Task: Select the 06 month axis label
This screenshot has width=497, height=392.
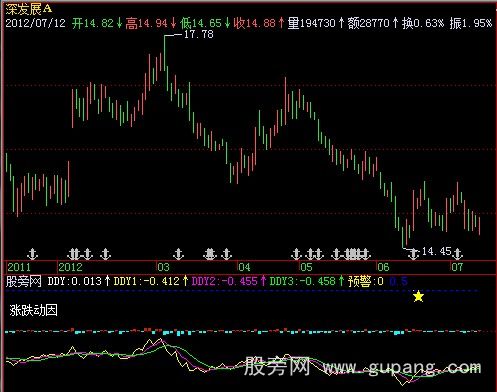Action: [383, 267]
